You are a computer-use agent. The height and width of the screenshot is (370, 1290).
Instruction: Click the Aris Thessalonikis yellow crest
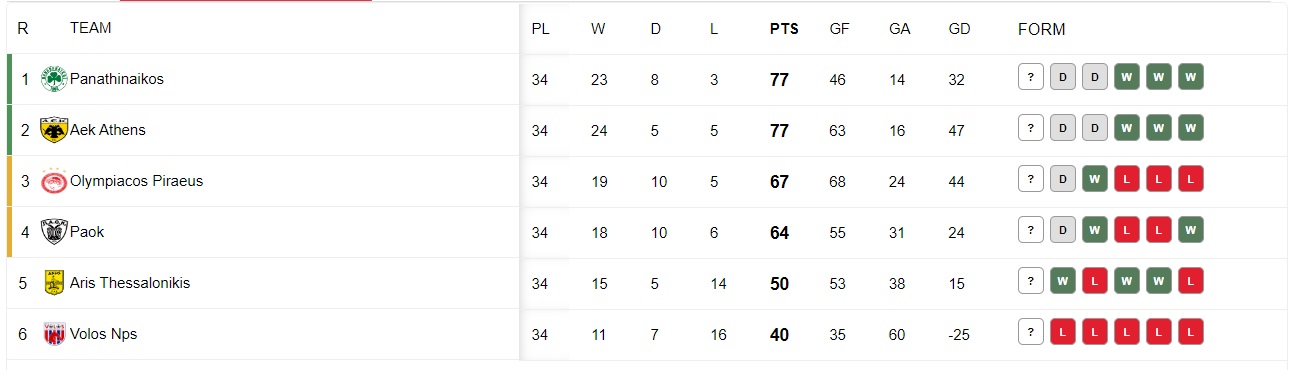click(x=53, y=283)
